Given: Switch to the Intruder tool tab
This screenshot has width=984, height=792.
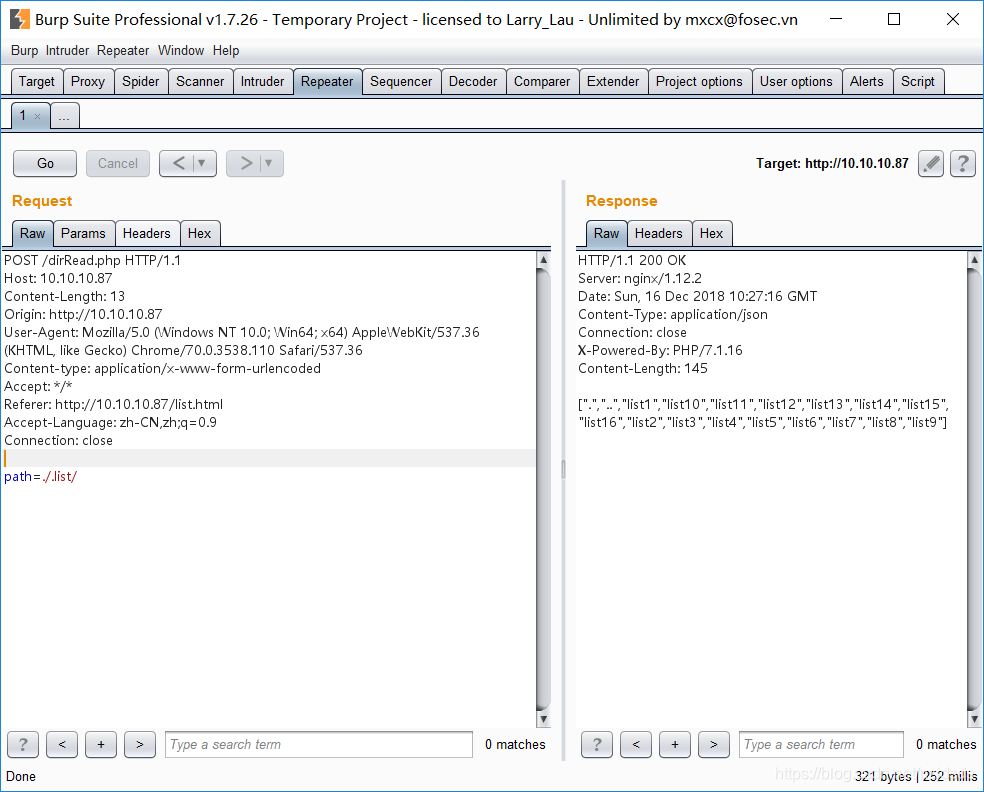Looking at the screenshot, I should [x=262, y=82].
